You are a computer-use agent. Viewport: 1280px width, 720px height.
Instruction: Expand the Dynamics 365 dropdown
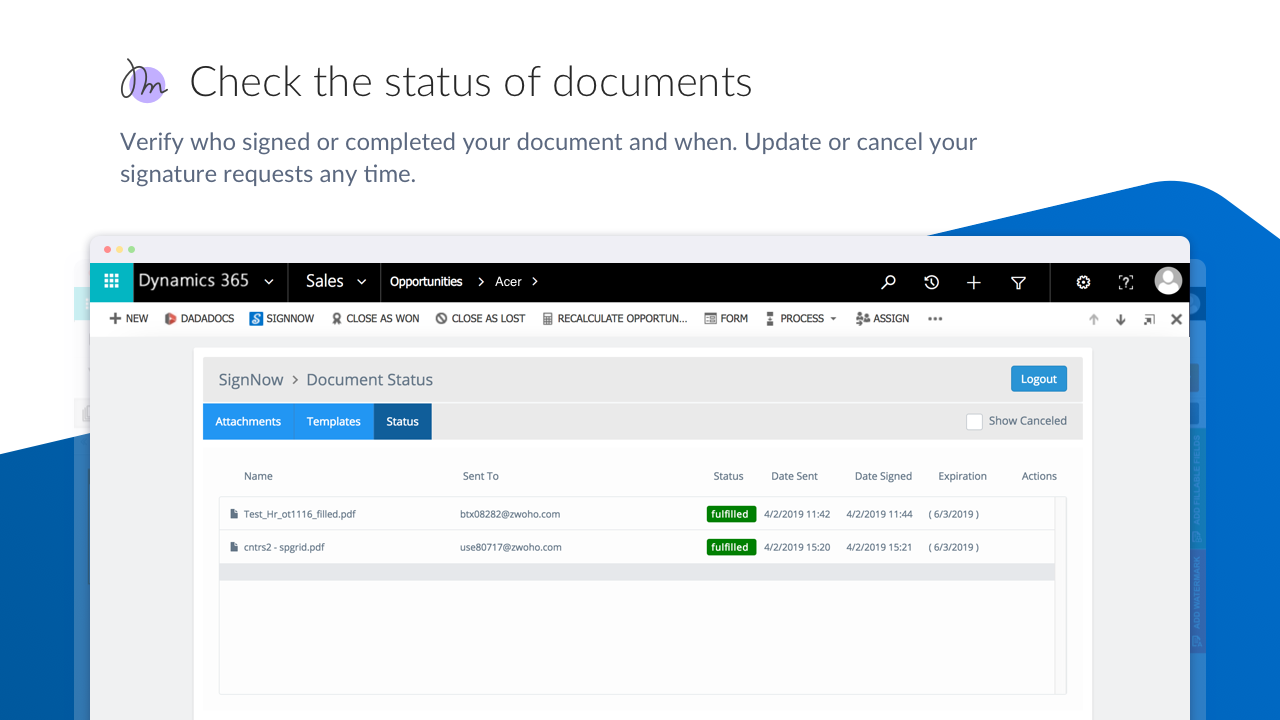pyautogui.click(x=269, y=282)
